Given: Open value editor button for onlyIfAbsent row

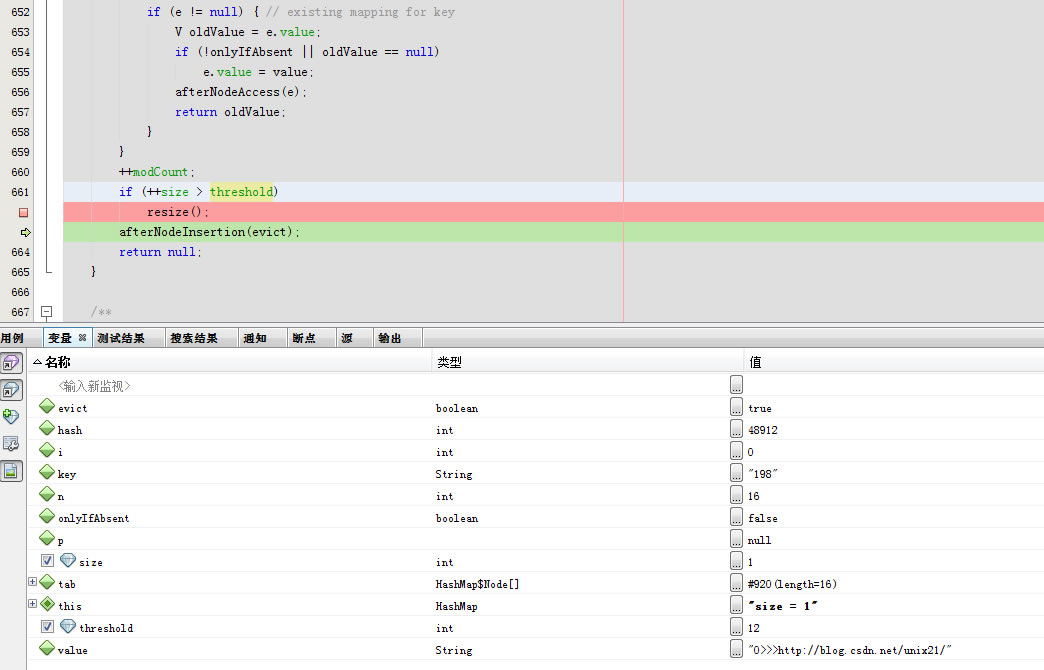Looking at the screenshot, I should (x=736, y=517).
